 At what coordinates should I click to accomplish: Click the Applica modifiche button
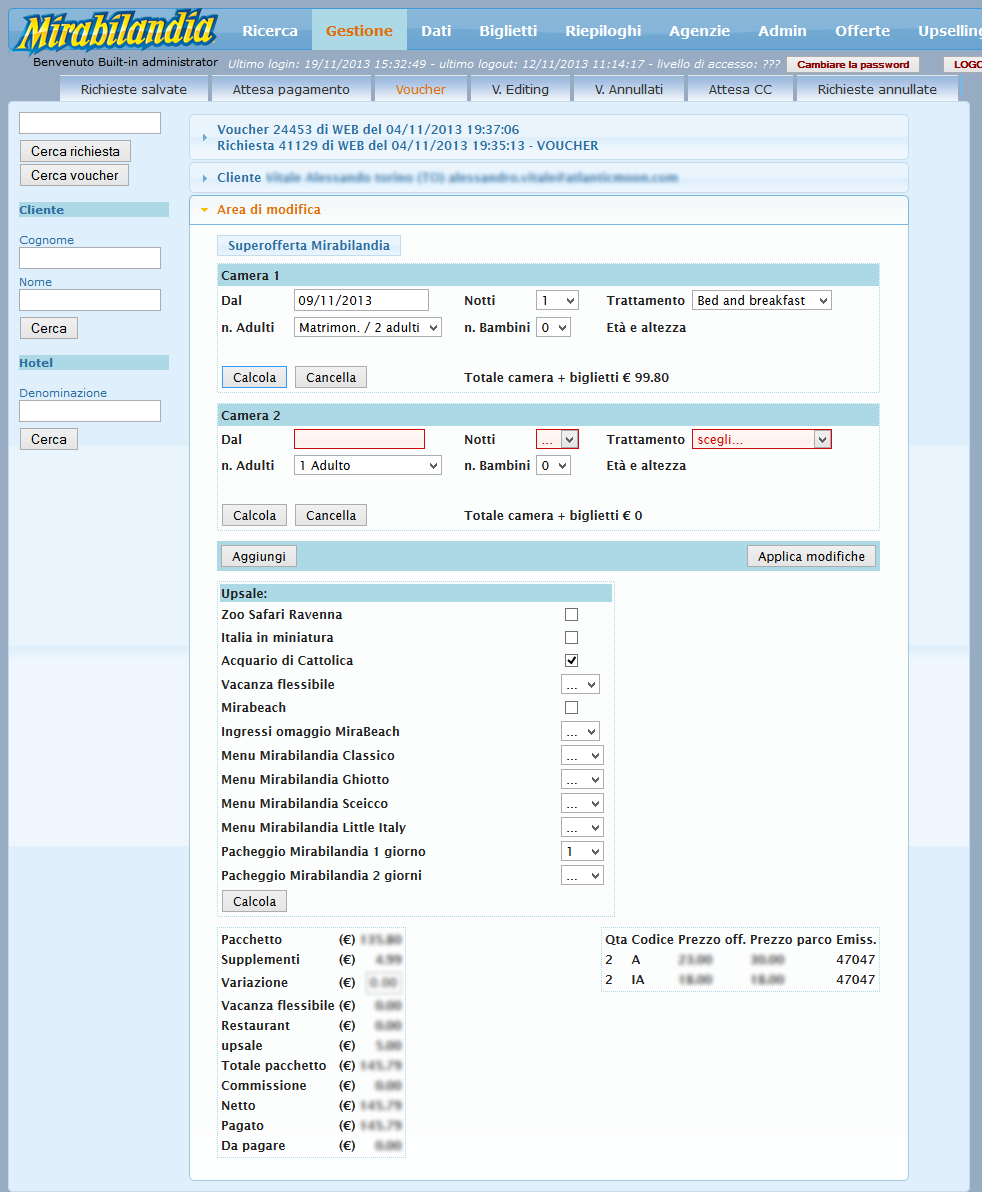(811, 556)
